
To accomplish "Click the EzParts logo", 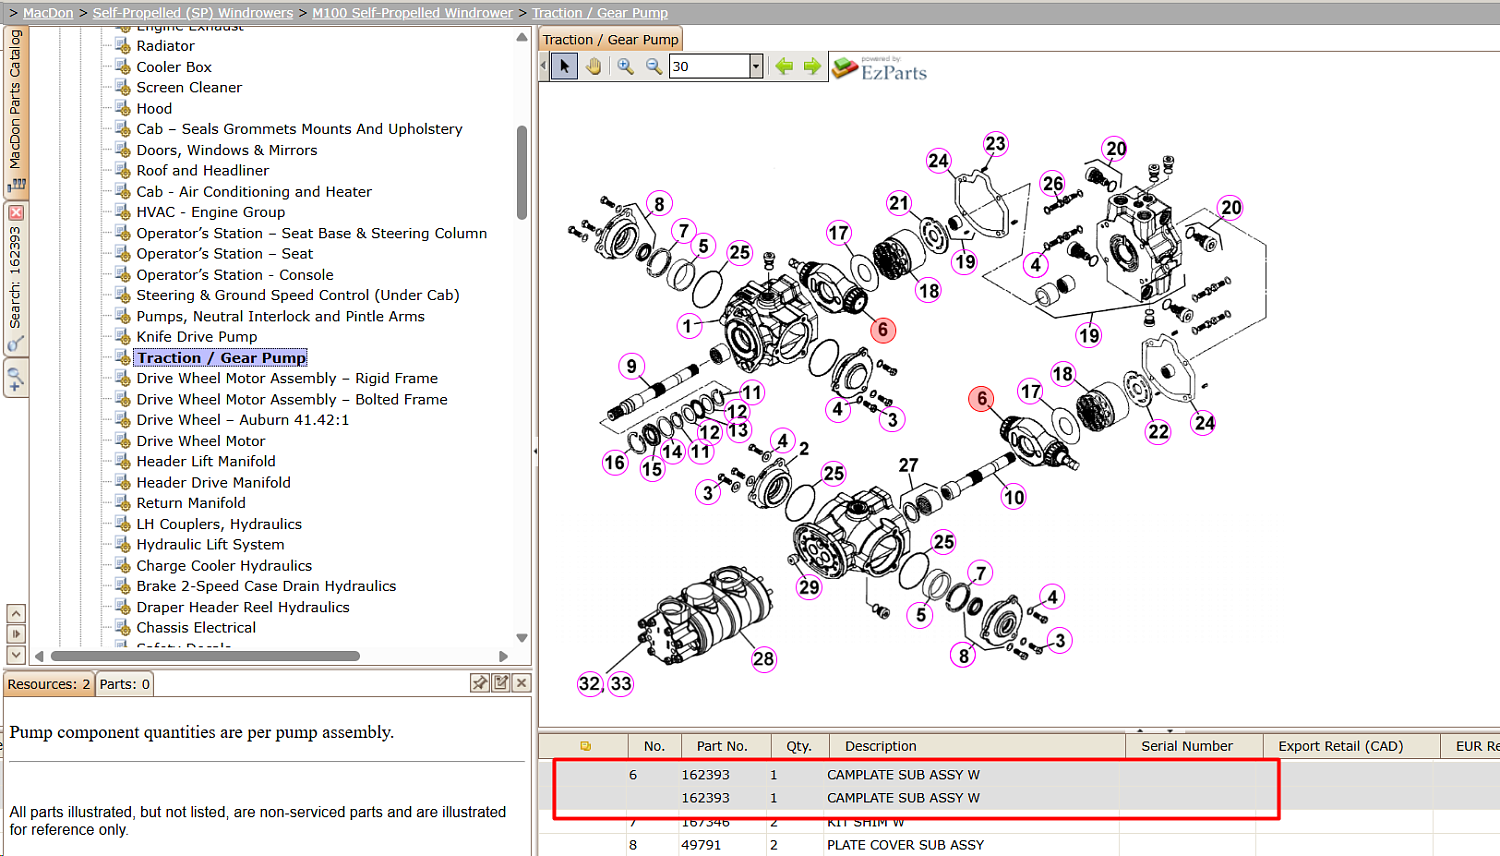I will pos(880,68).
